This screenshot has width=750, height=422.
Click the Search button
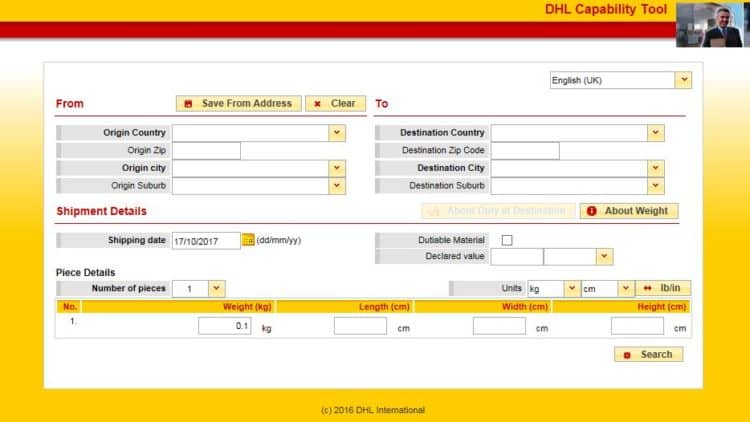coord(649,355)
